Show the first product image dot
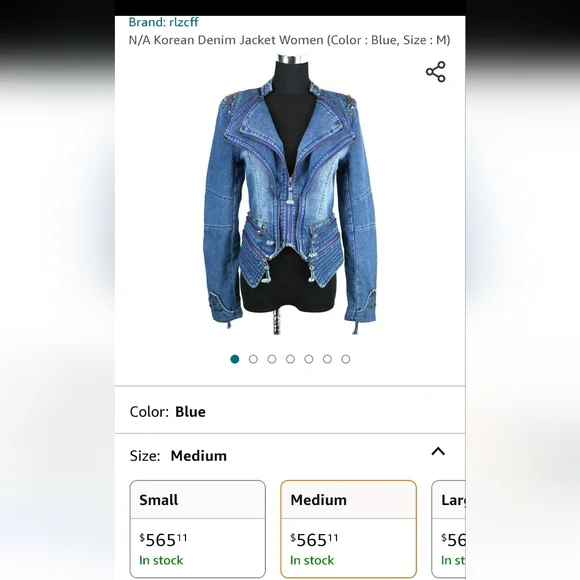This screenshot has width=580, height=580. [235, 359]
